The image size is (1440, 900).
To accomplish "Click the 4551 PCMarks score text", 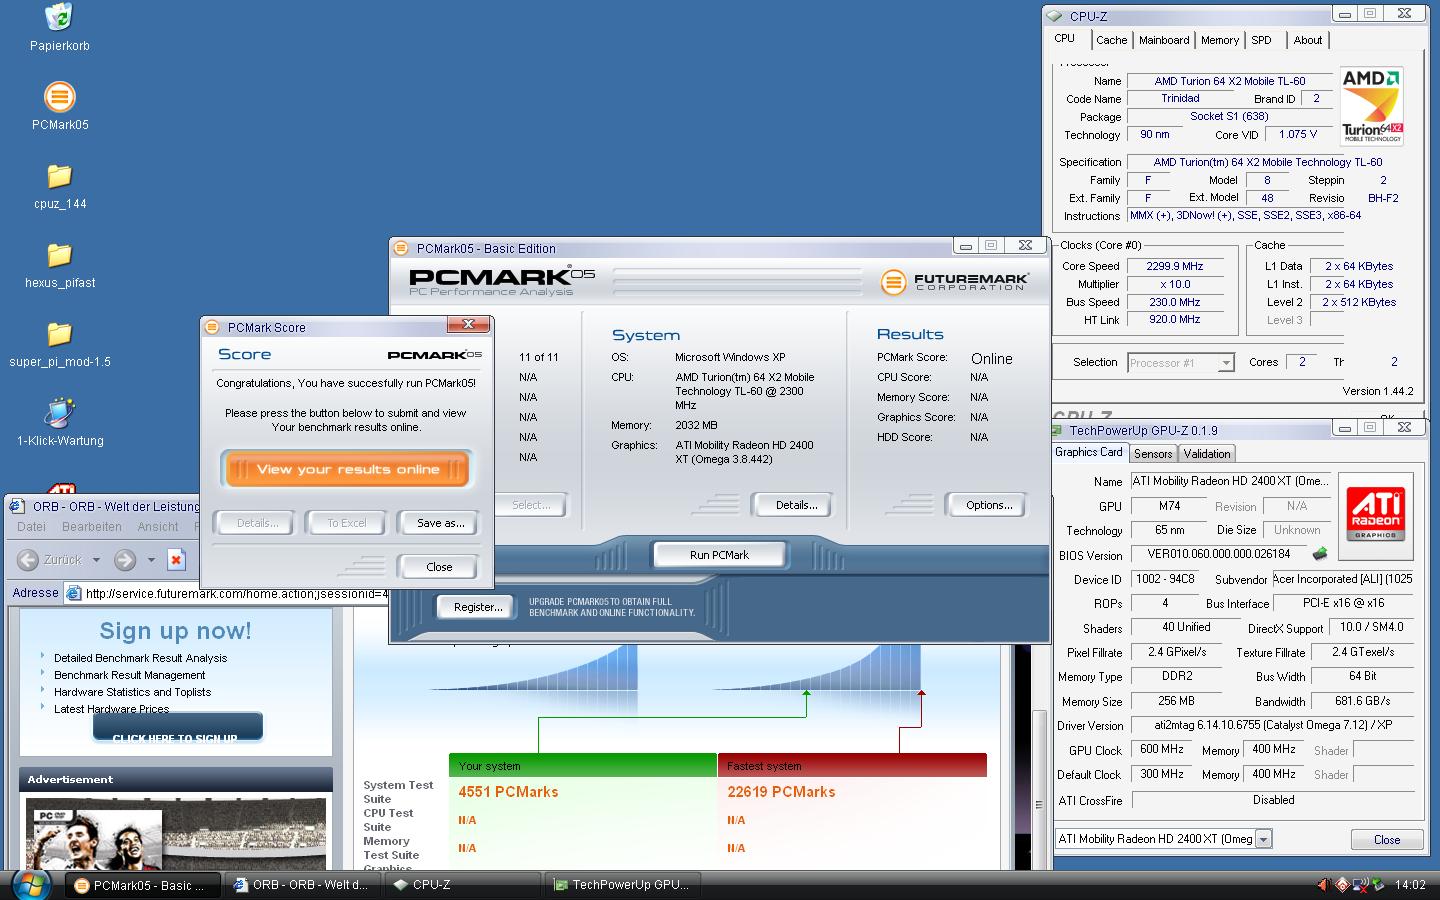I will (x=508, y=792).
